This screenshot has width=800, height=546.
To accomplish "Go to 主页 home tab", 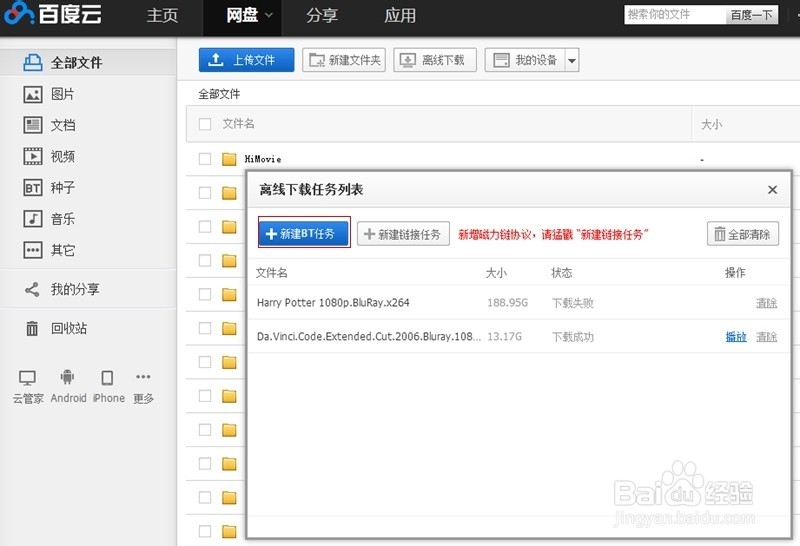I will pos(162,15).
